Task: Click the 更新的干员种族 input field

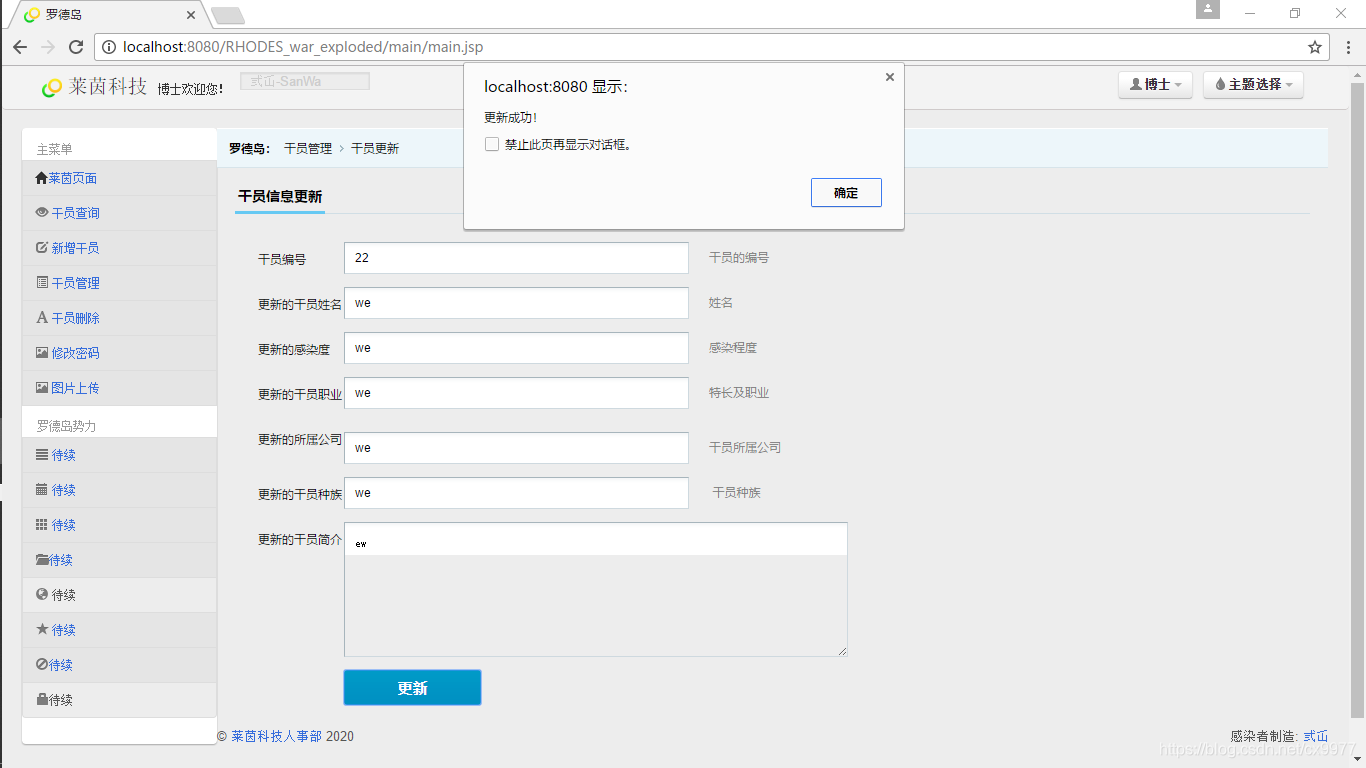Action: [516, 493]
